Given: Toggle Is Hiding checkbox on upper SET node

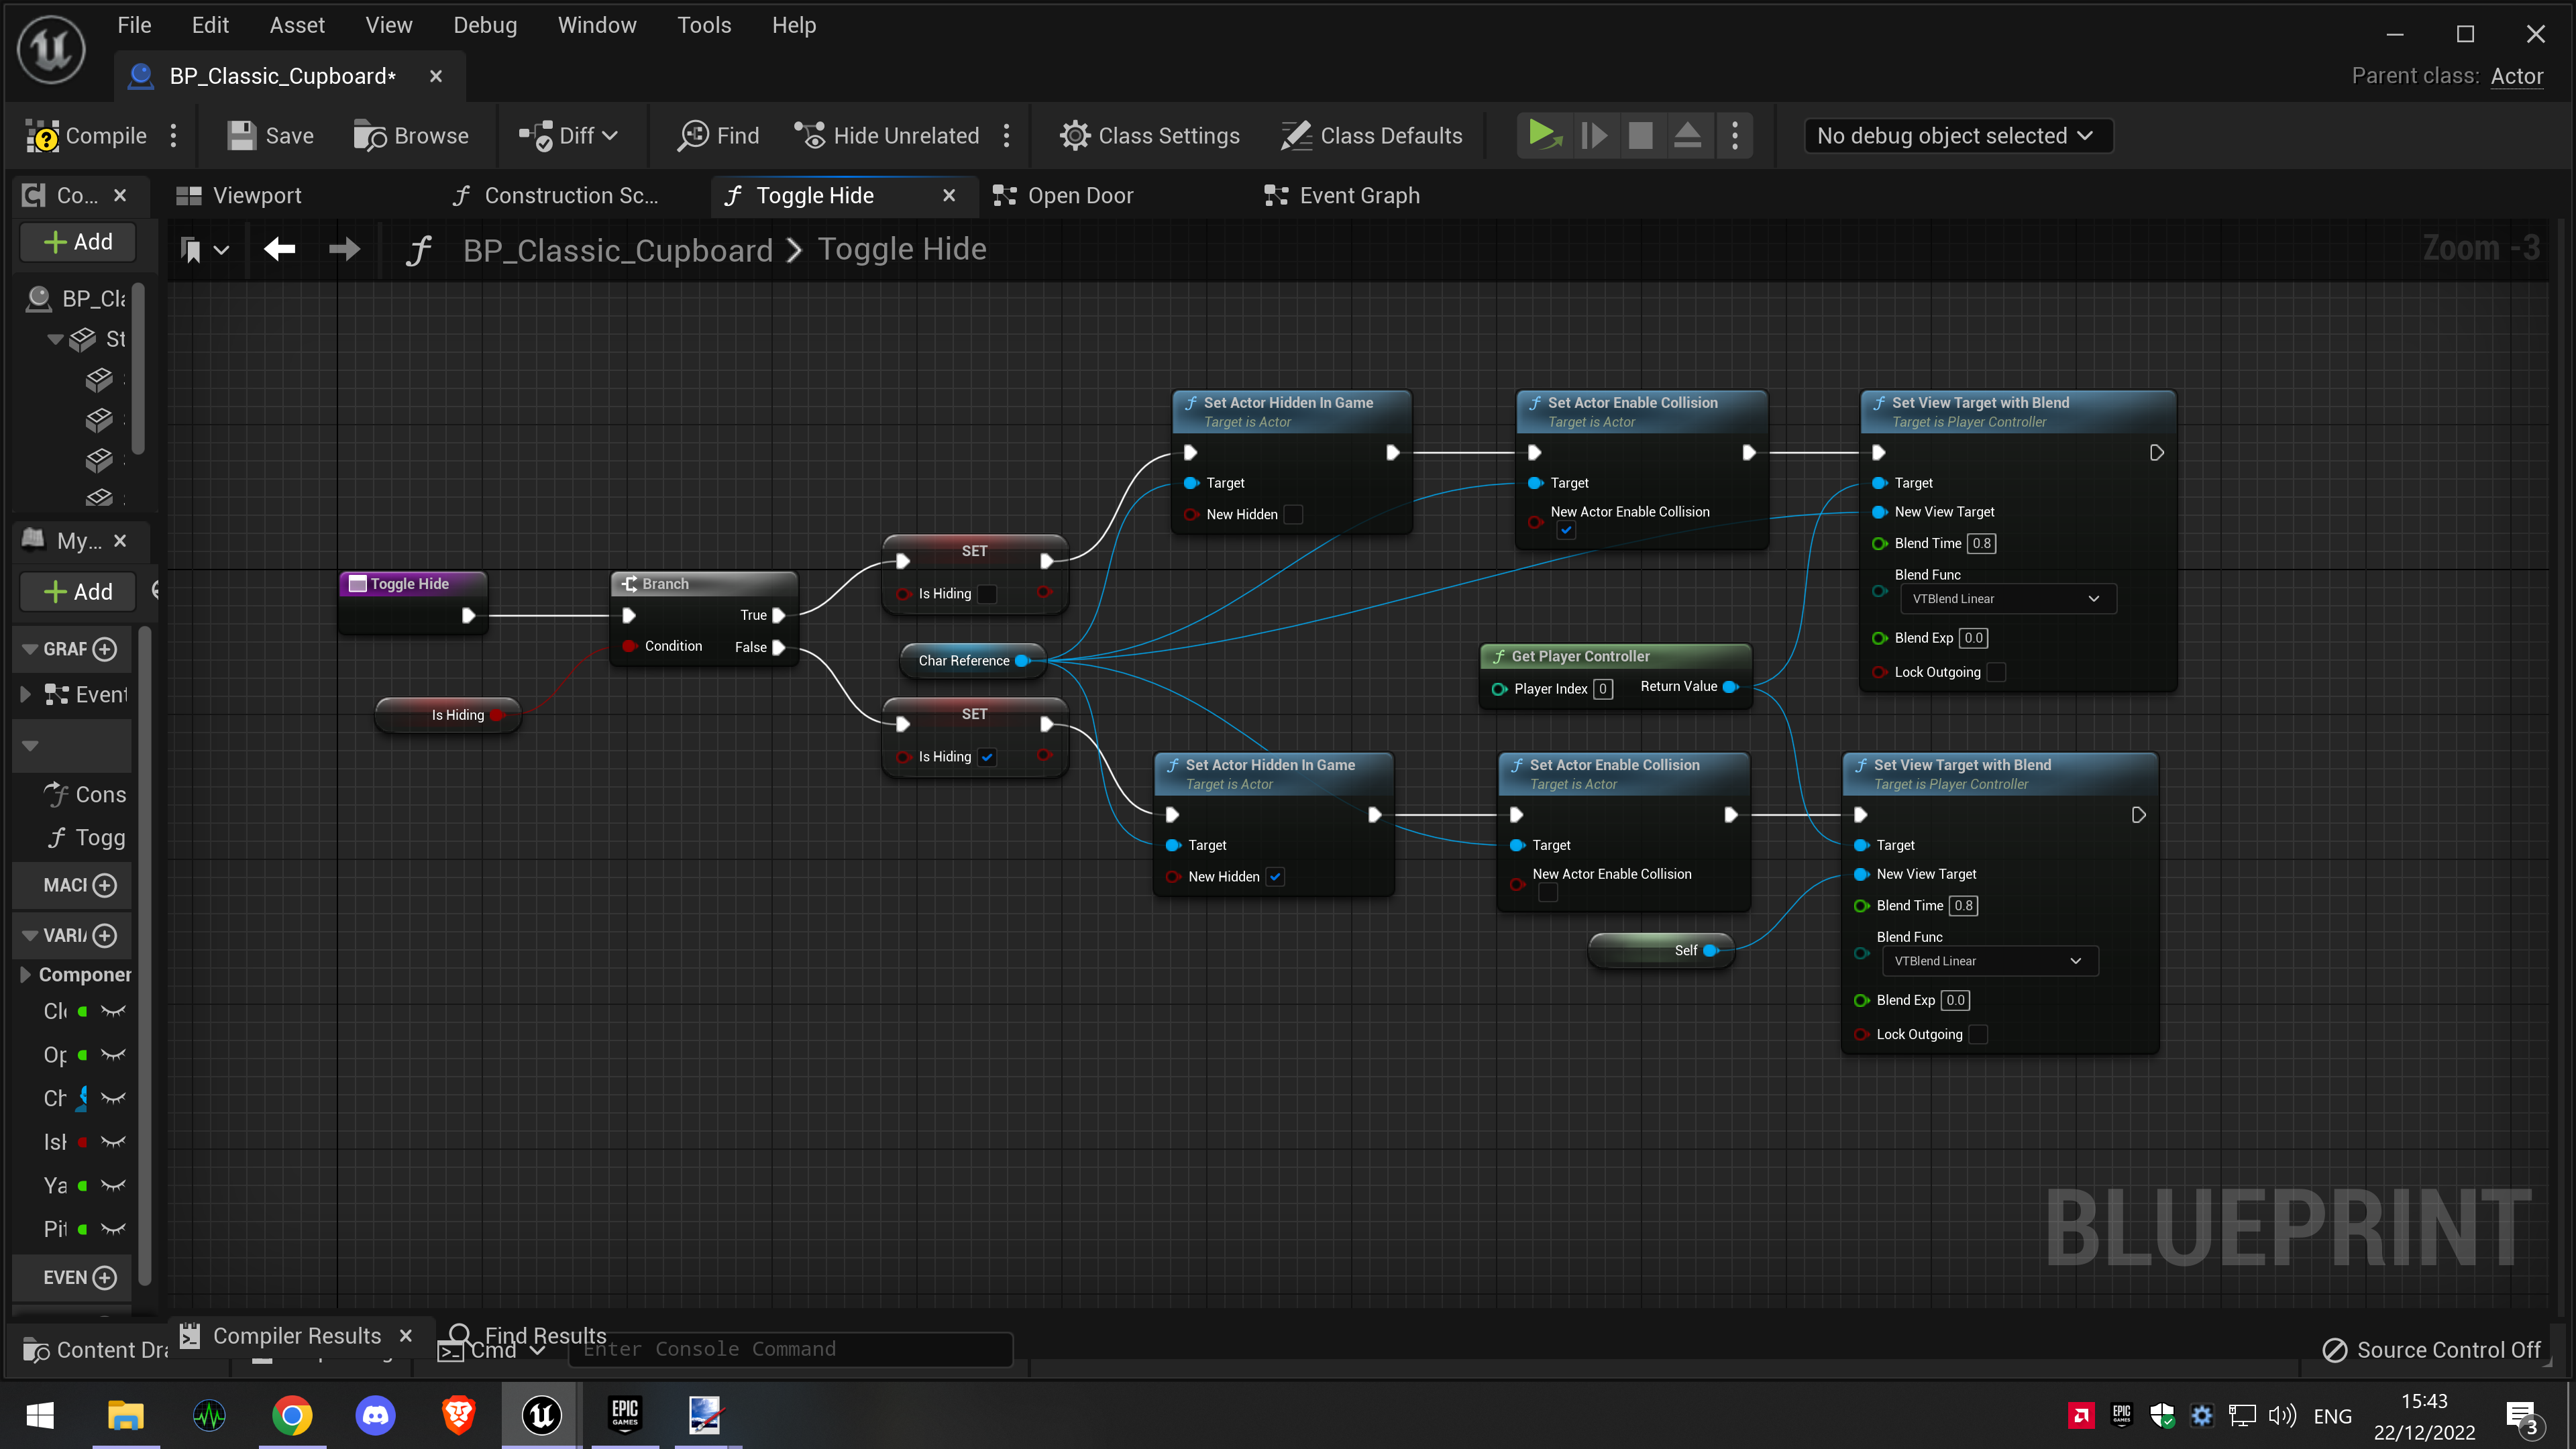Looking at the screenshot, I should [987, 594].
